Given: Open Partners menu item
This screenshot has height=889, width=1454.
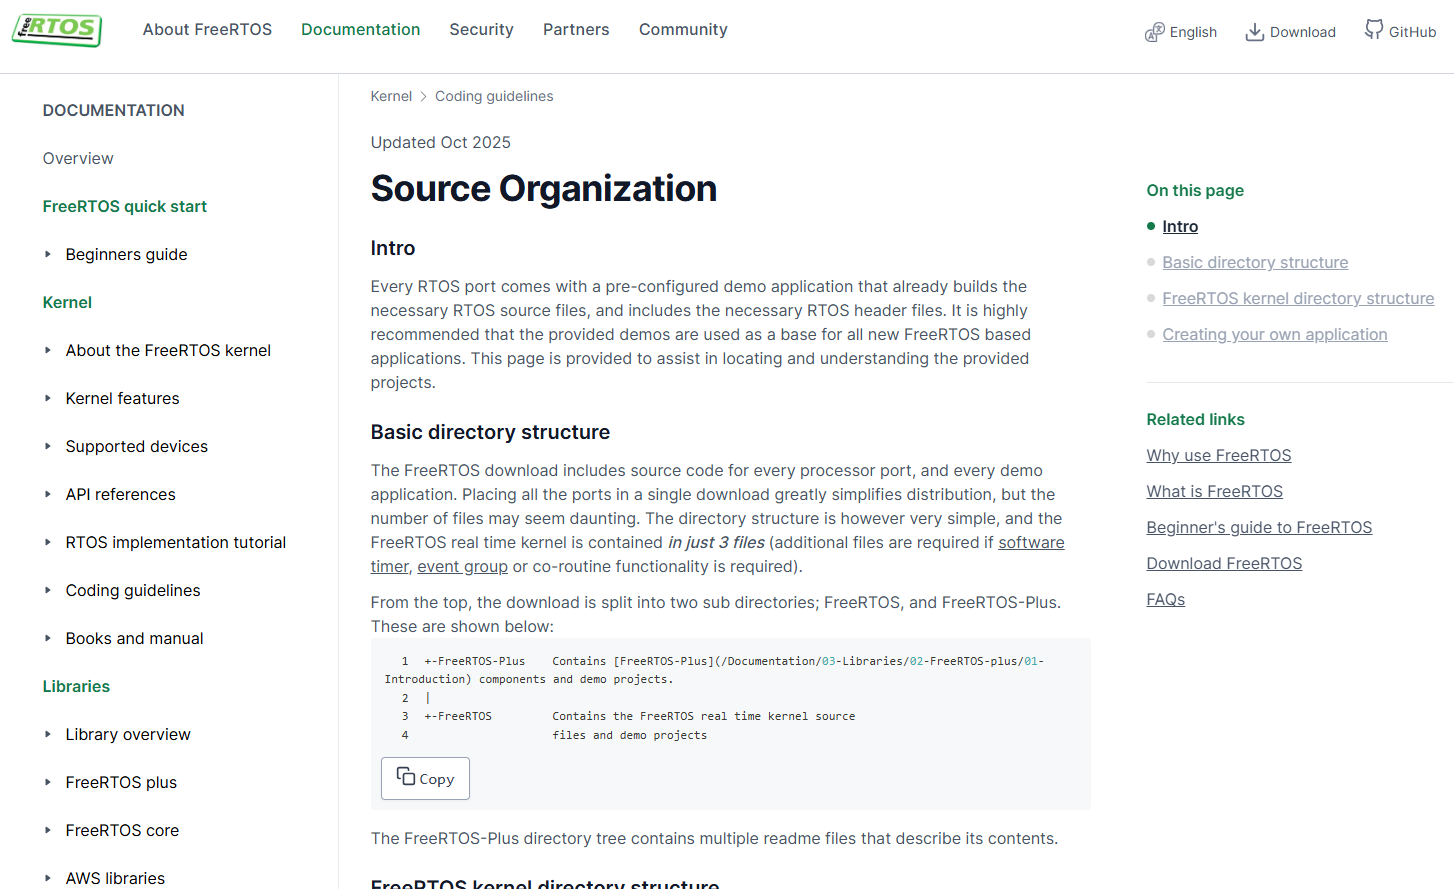Looking at the screenshot, I should click(576, 30).
